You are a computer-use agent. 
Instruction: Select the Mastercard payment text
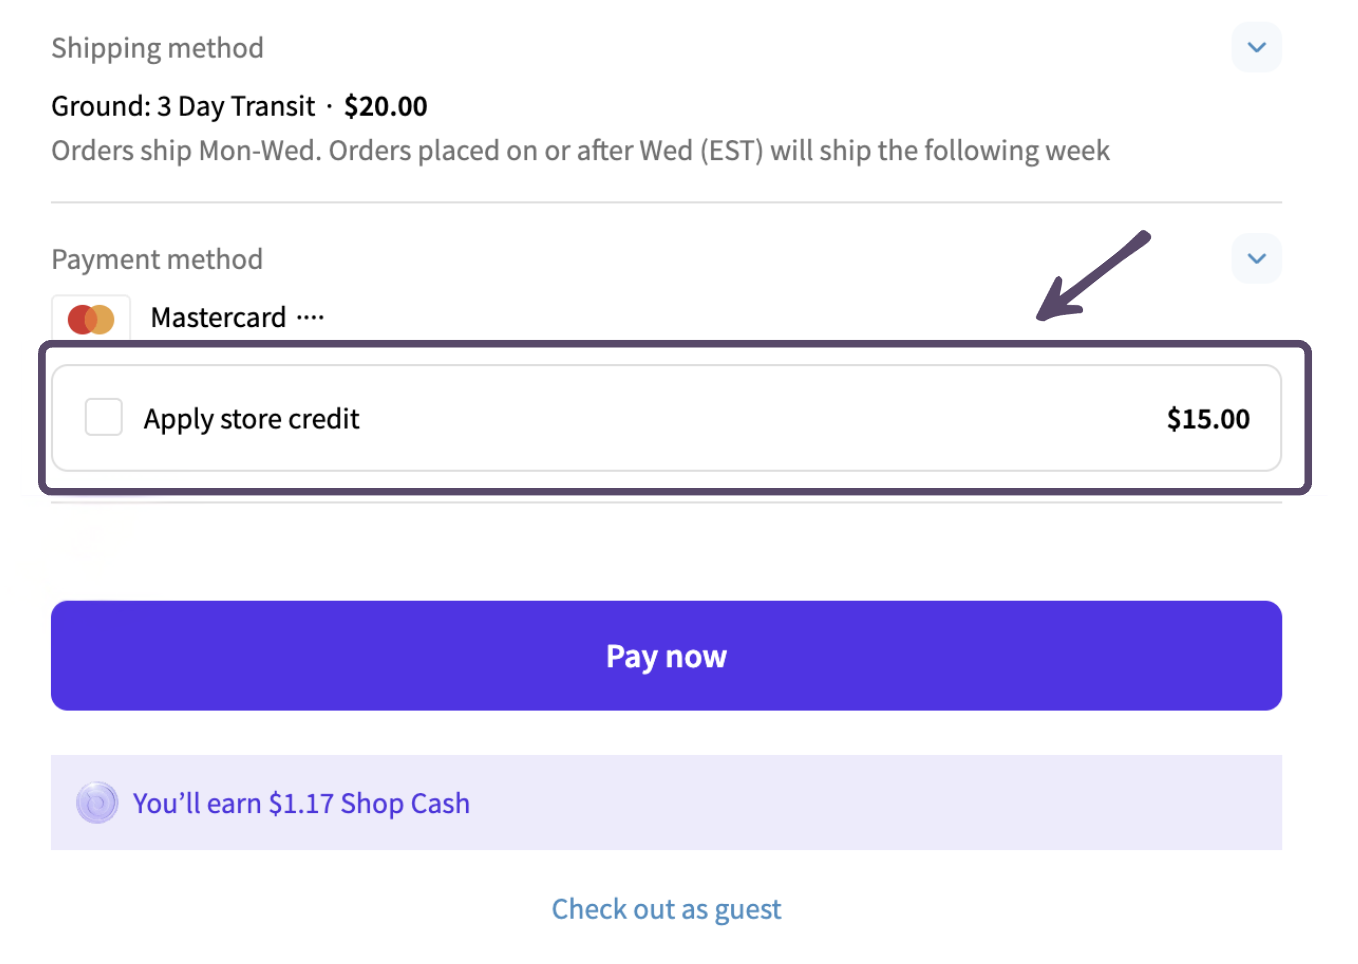pyautogui.click(x=218, y=318)
